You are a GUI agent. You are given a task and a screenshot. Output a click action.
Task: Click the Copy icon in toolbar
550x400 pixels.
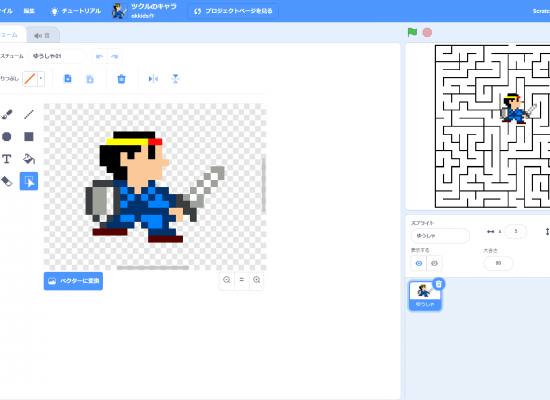[x=68, y=79]
